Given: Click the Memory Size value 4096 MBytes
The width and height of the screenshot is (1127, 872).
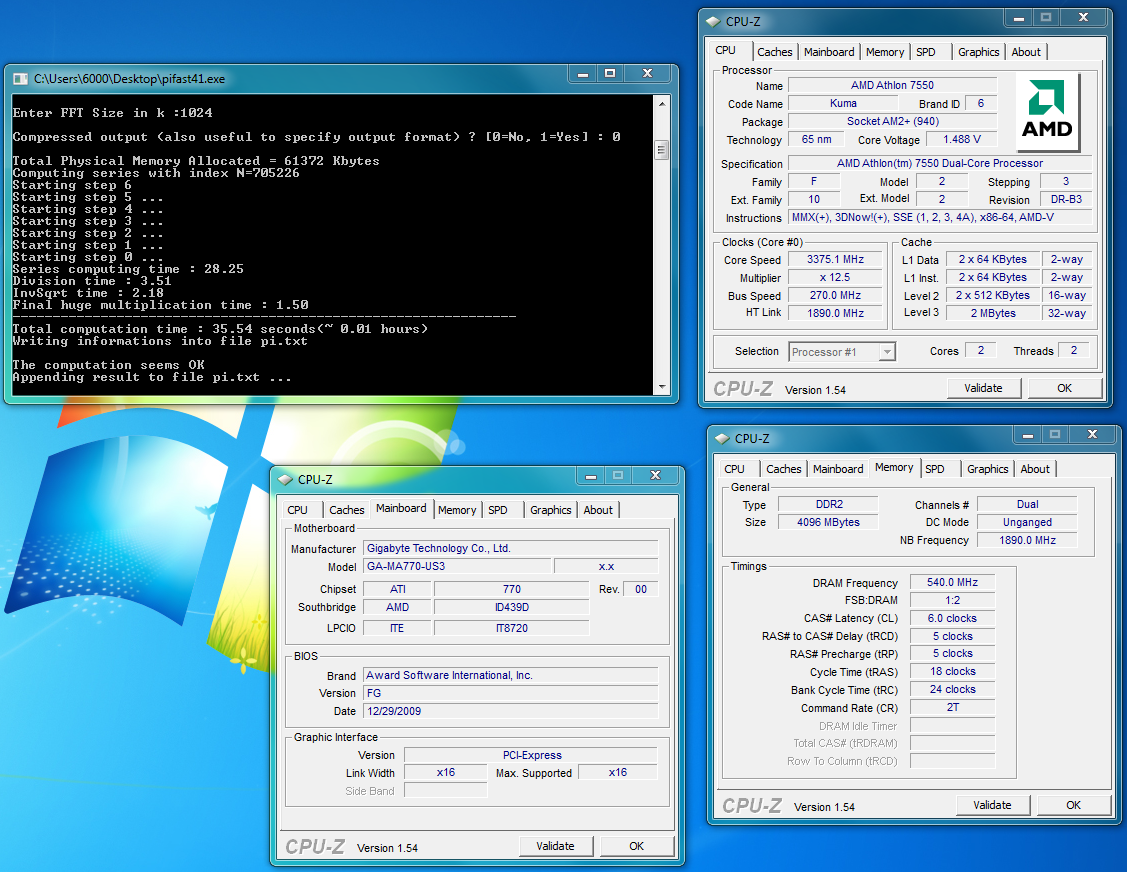Looking at the screenshot, I should coord(828,523).
